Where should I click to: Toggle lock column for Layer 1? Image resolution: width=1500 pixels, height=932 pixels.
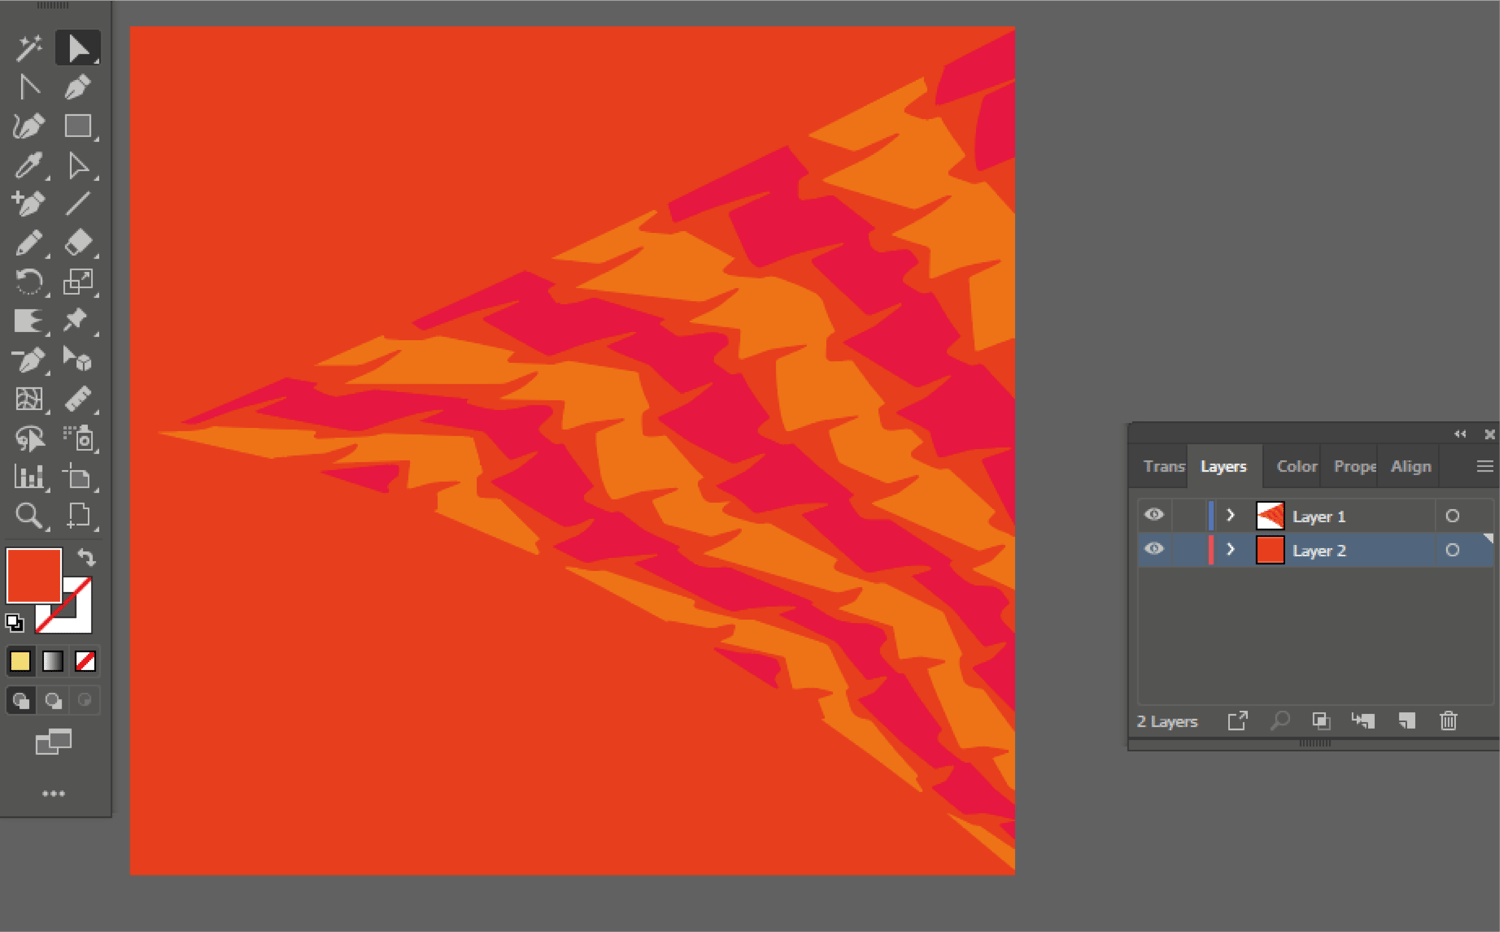(x=1187, y=515)
